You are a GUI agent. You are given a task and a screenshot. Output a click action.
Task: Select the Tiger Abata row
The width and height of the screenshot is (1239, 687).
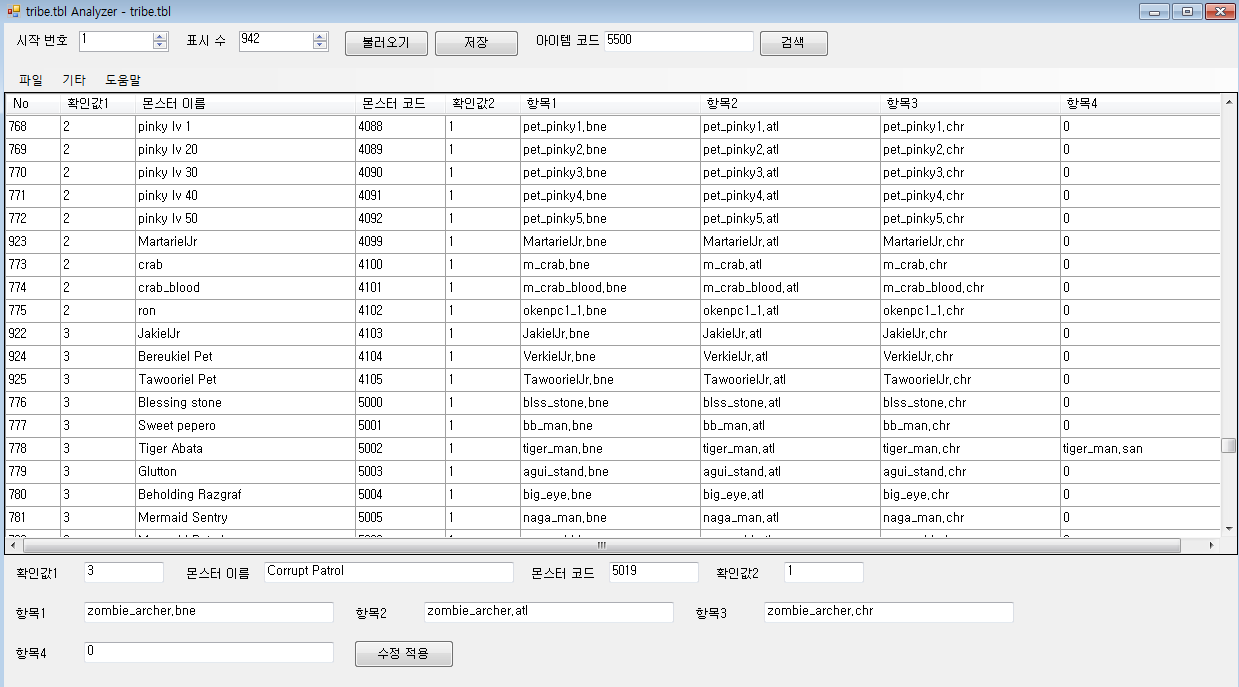tap(612, 449)
